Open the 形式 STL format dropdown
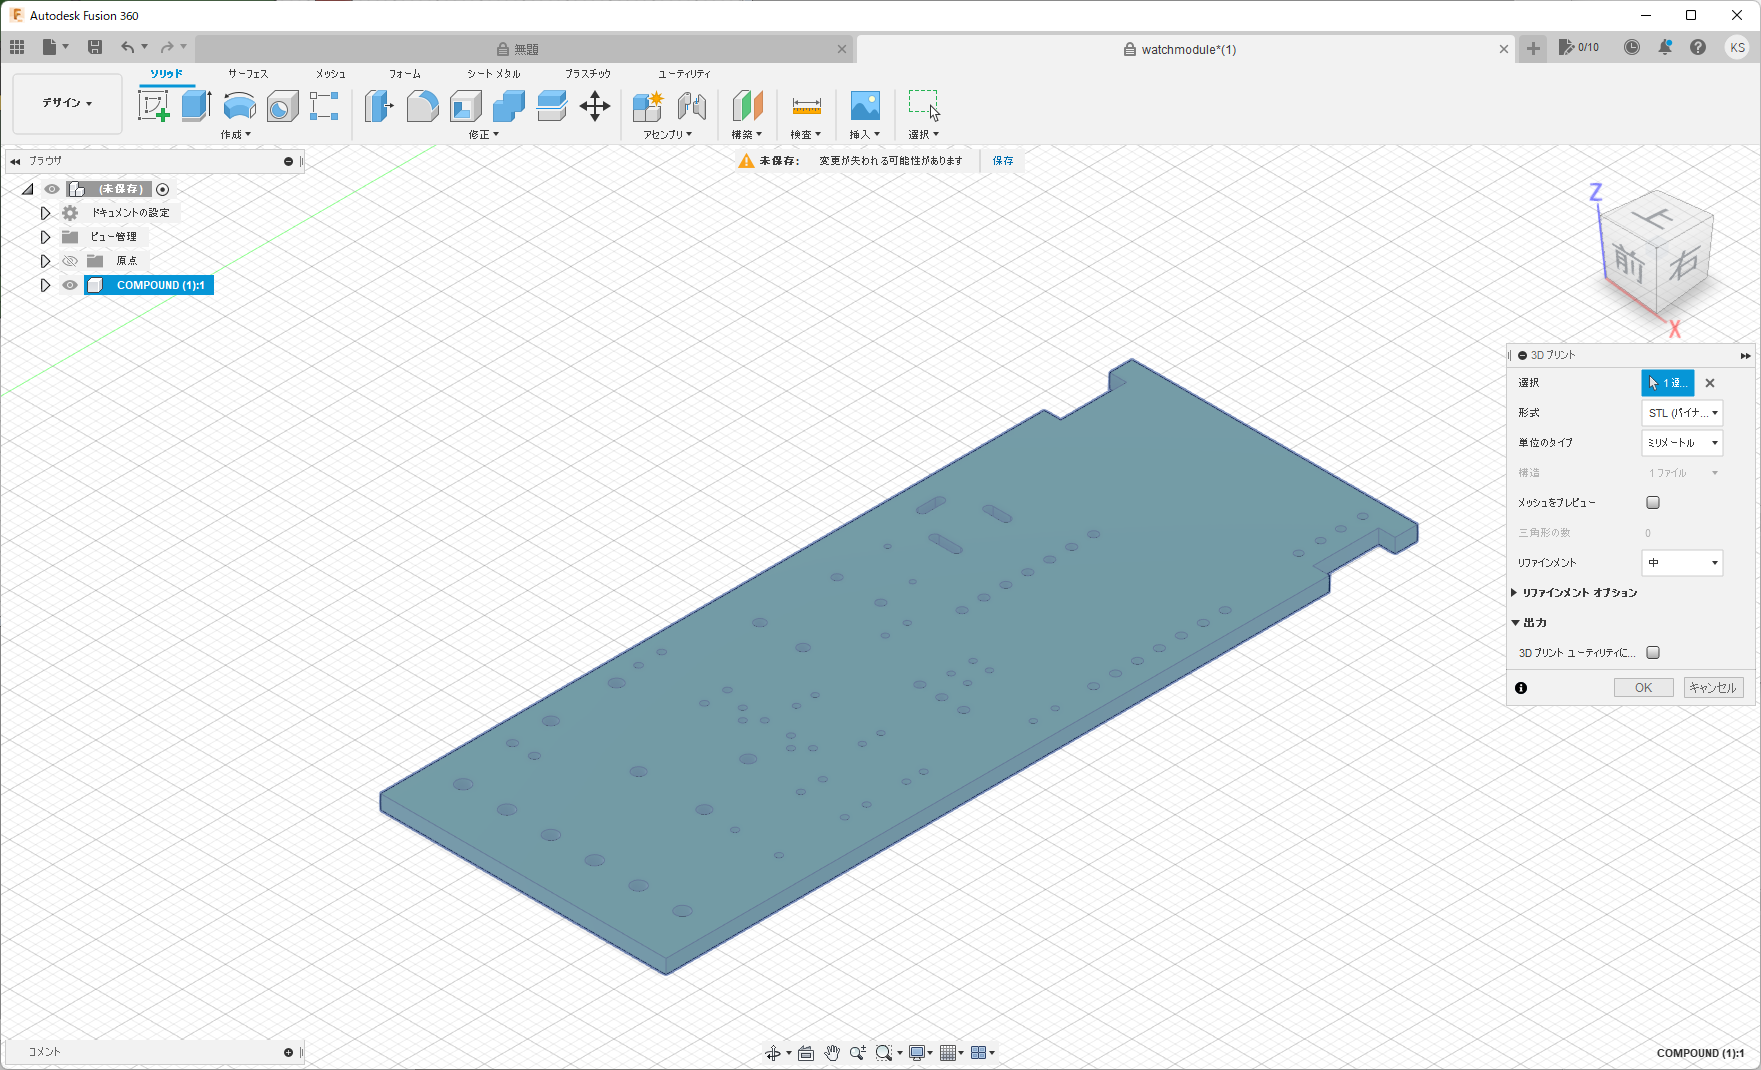Screen dimensions: 1761x1070 (x=1682, y=413)
